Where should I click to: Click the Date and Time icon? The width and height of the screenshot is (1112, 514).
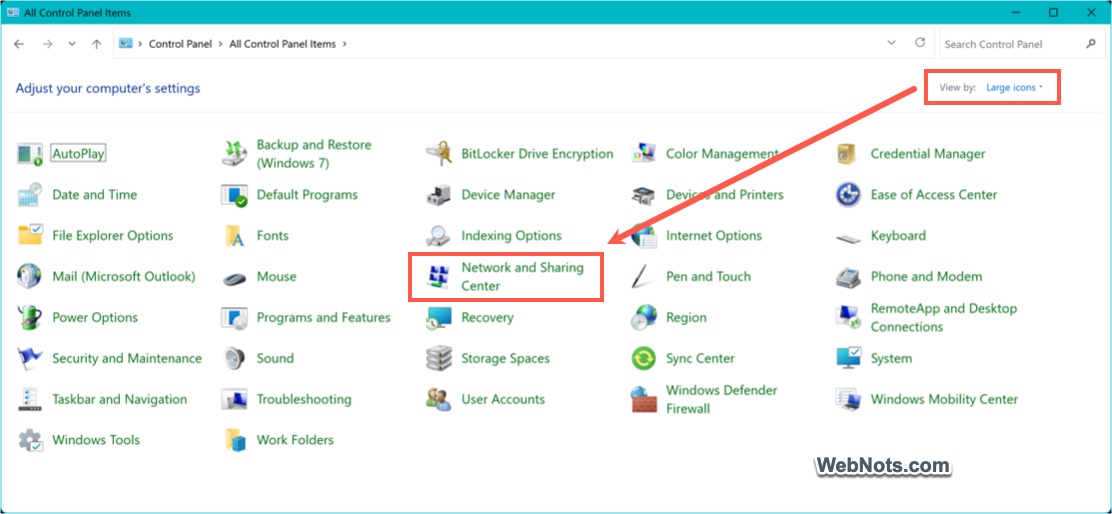point(30,195)
